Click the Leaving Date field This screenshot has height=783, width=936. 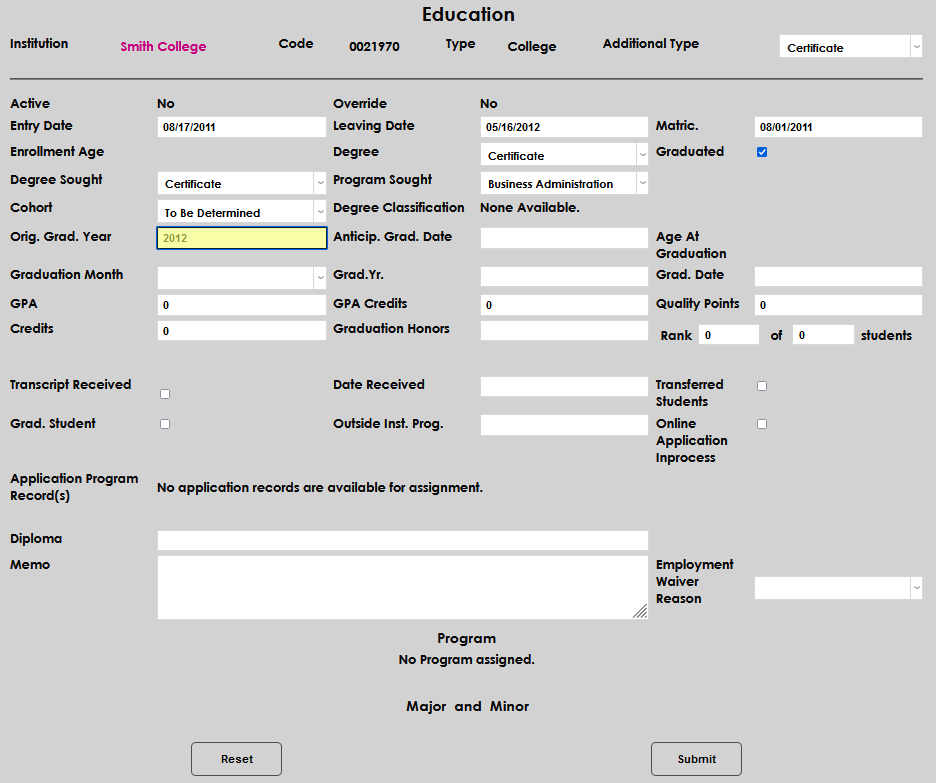coord(564,127)
